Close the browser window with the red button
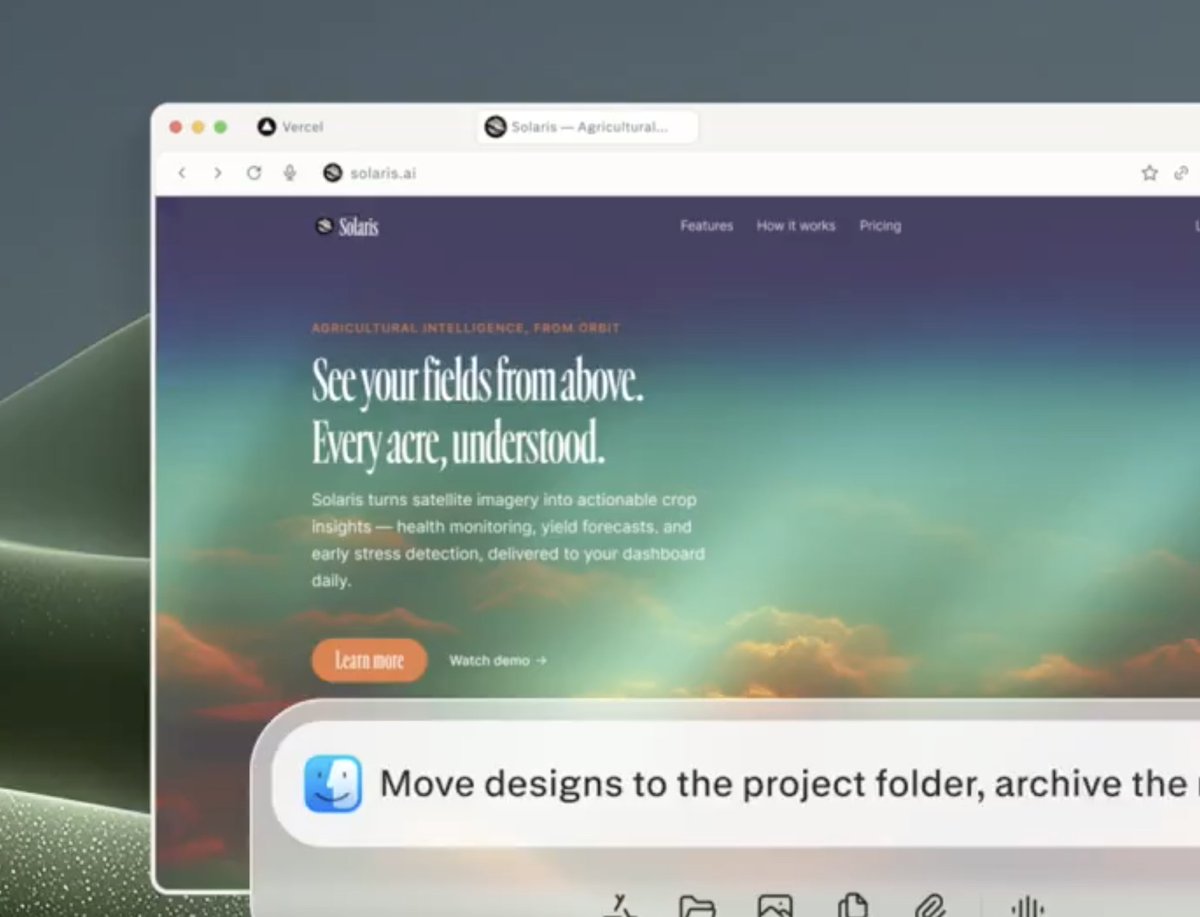This screenshot has width=1200, height=917. pos(176,127)
